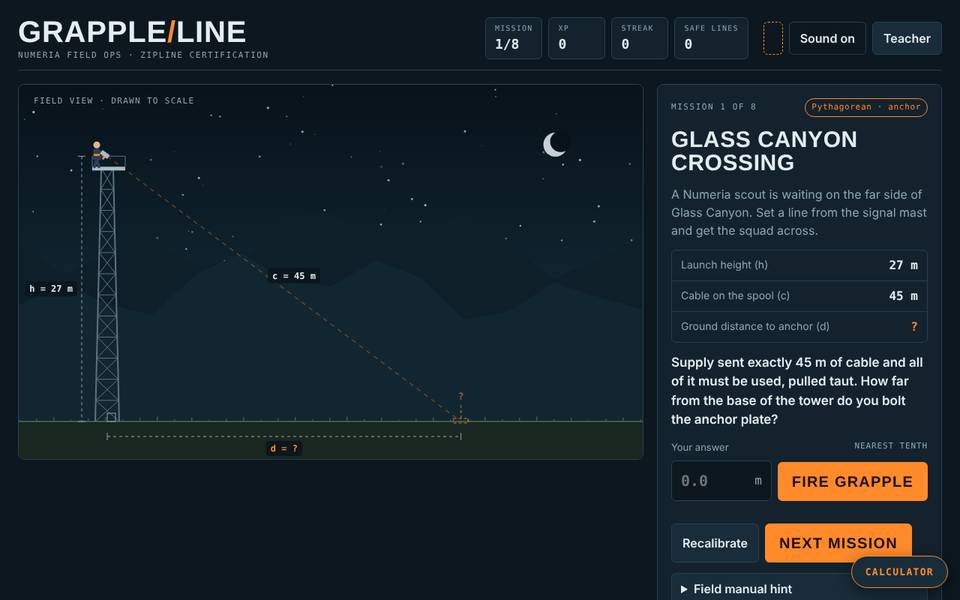Click the Pythagorean · anchor tag
The image size is (960, 600).
[866, 107]
